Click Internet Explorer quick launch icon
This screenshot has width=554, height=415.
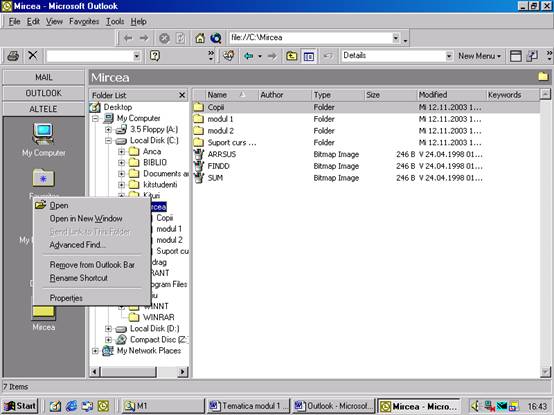click(71, 406)
